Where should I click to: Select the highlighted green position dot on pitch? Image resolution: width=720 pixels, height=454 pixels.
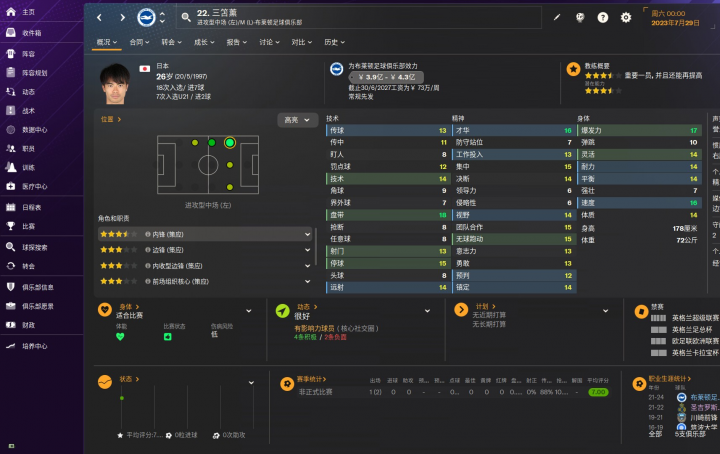coord(229,143)
